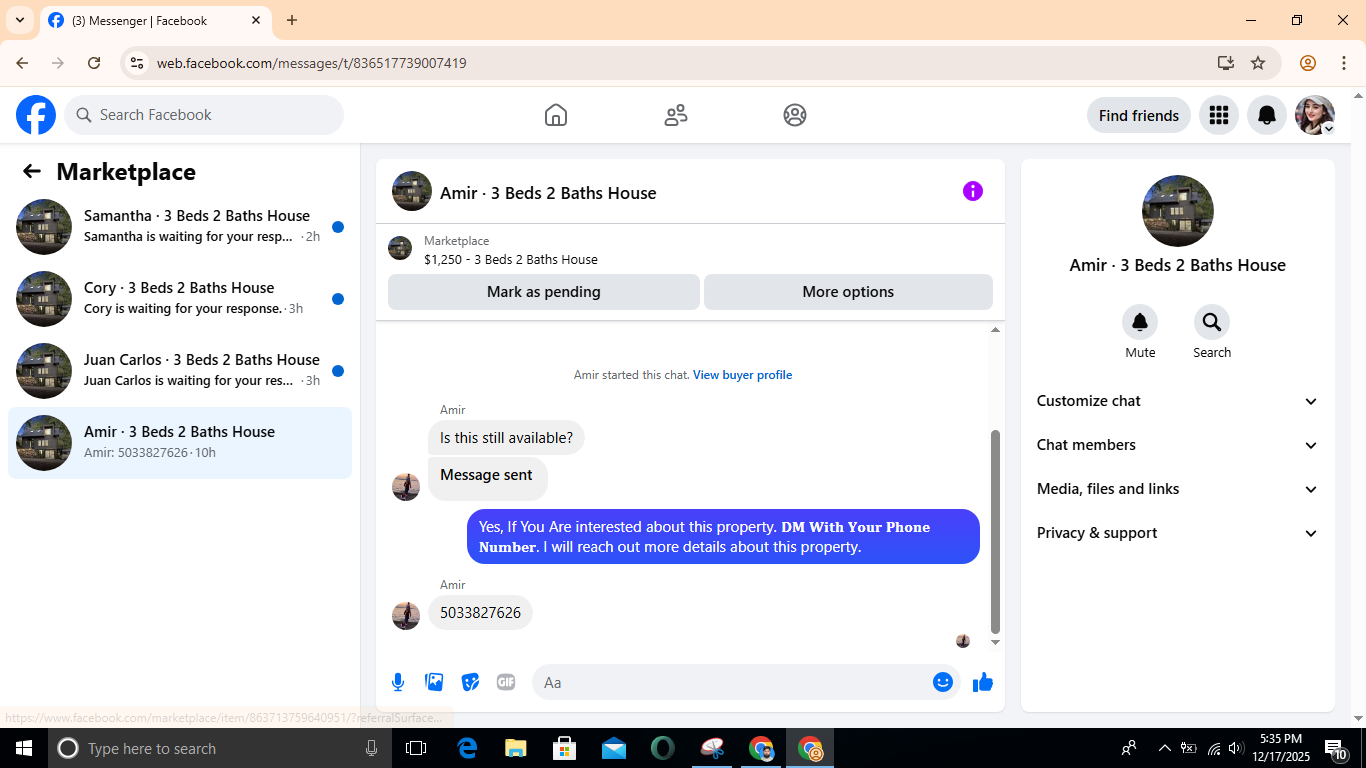Open the Groups icon in top navigation
This screenshot has height=768, width=1366.
pos(795,115)
